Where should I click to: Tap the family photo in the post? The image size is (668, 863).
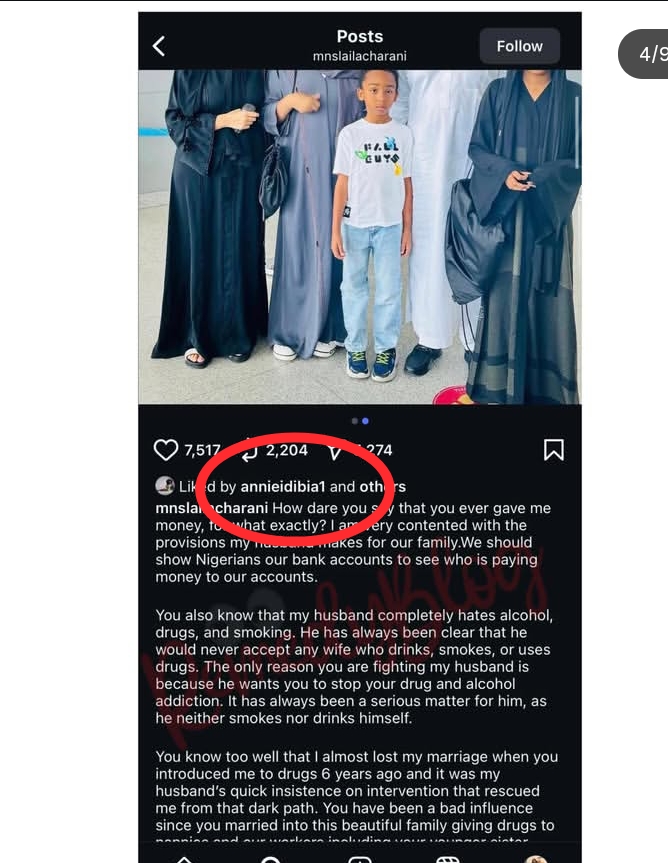coord(360,237)
